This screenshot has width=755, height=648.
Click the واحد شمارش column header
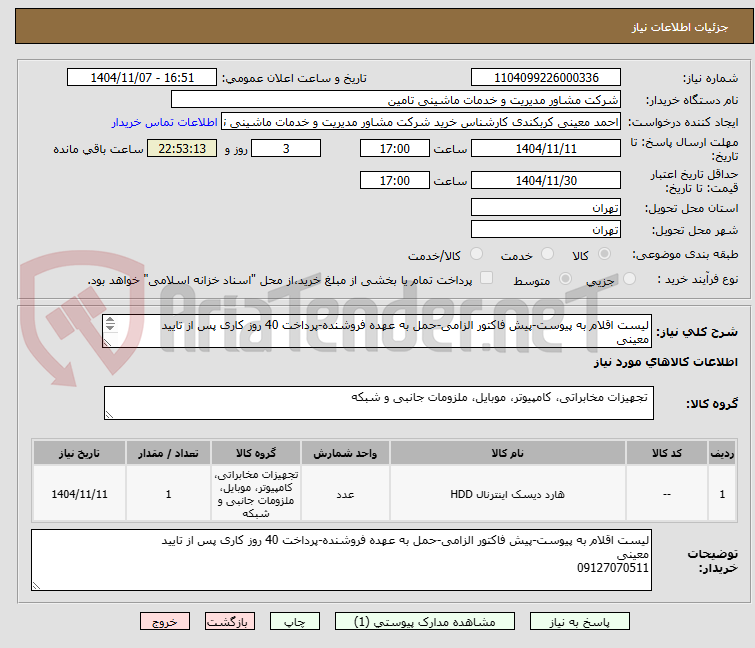(x=345, y=453)
